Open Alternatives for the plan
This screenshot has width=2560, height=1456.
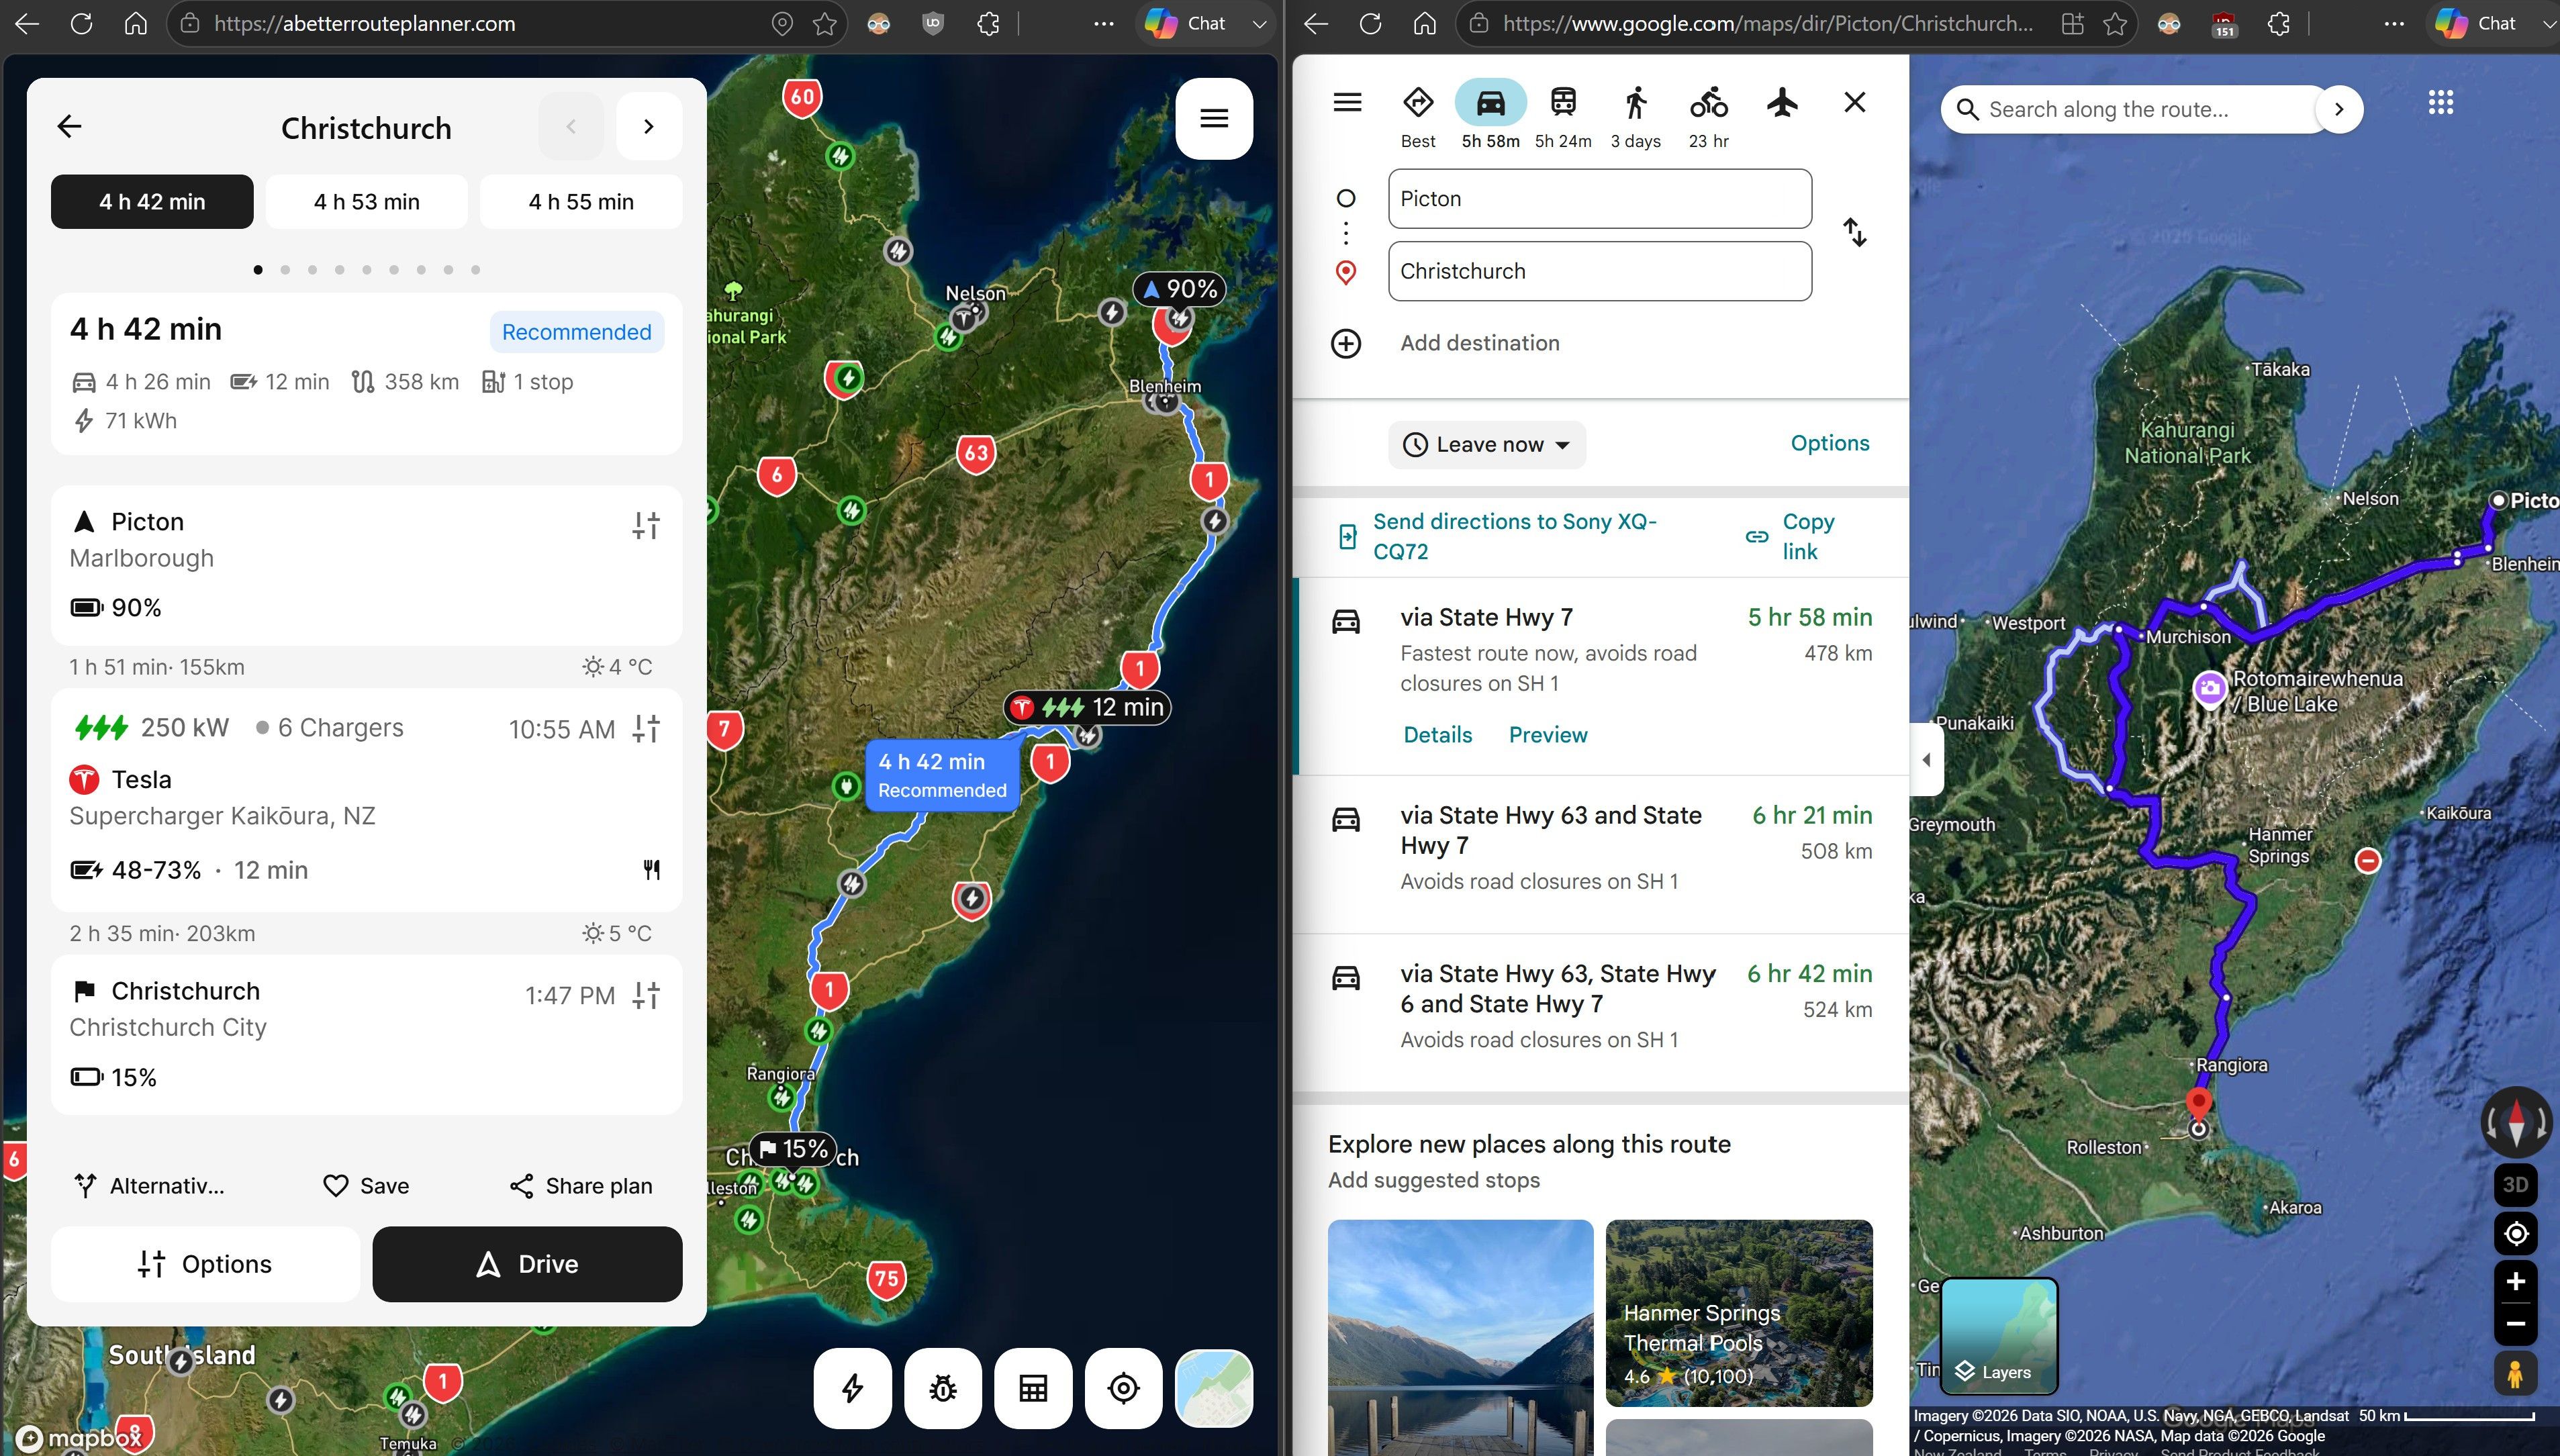pos(150,1186)
